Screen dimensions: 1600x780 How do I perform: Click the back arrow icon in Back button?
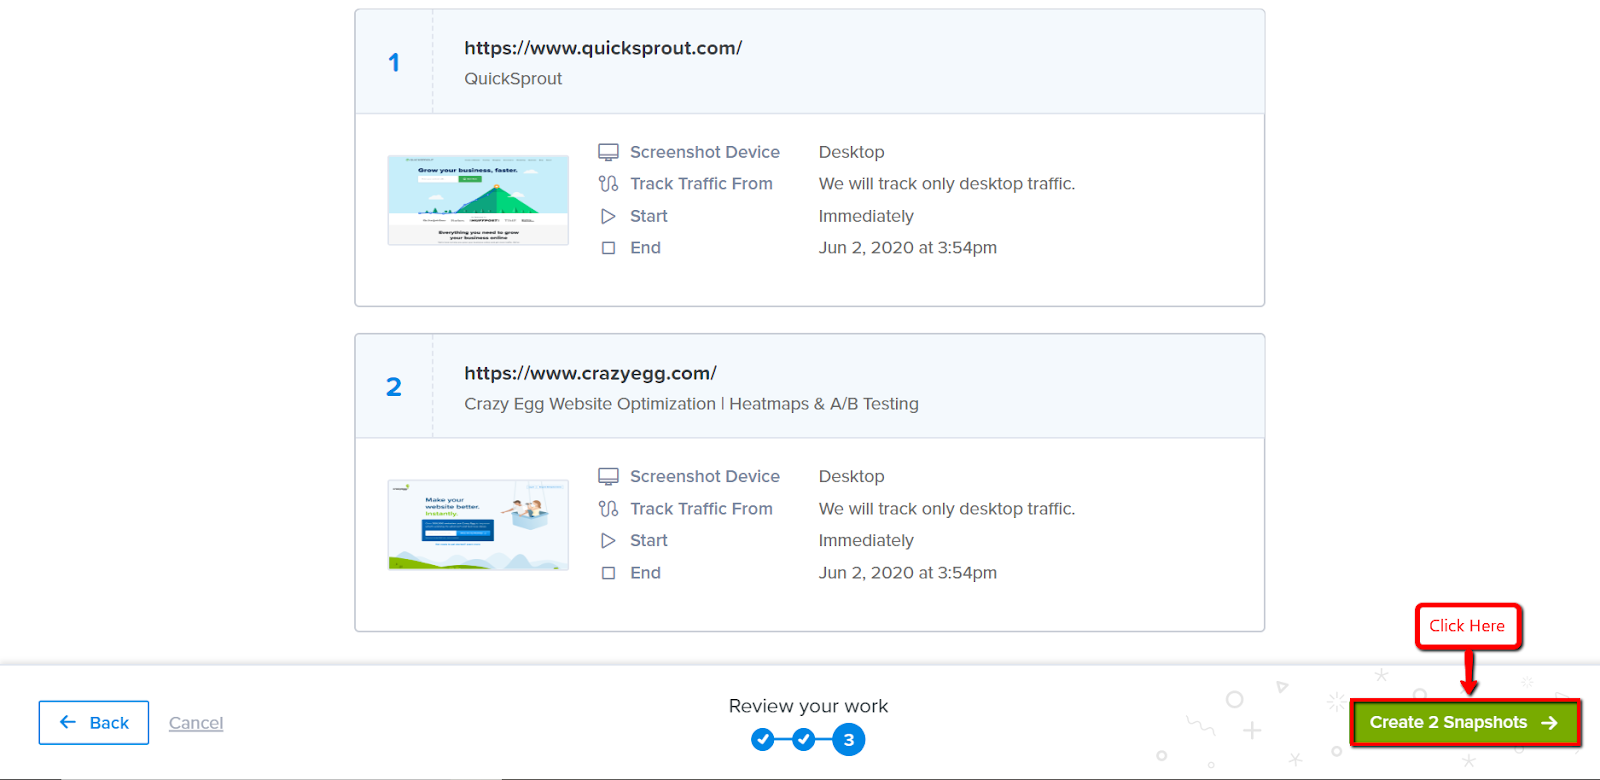68,722
